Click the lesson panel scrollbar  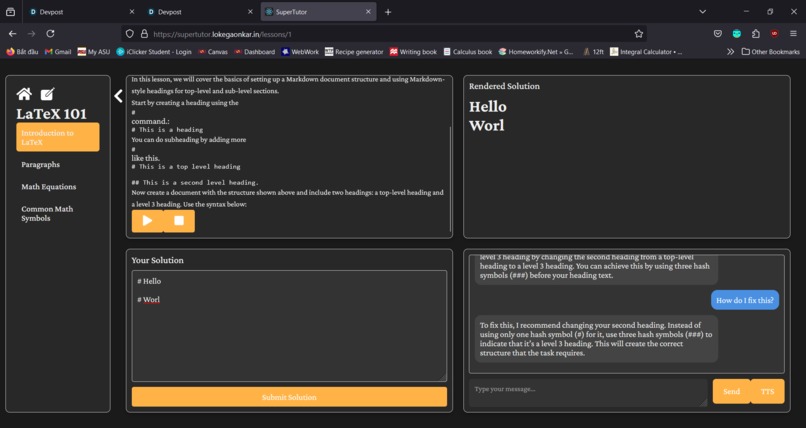[x=450, y=179]
